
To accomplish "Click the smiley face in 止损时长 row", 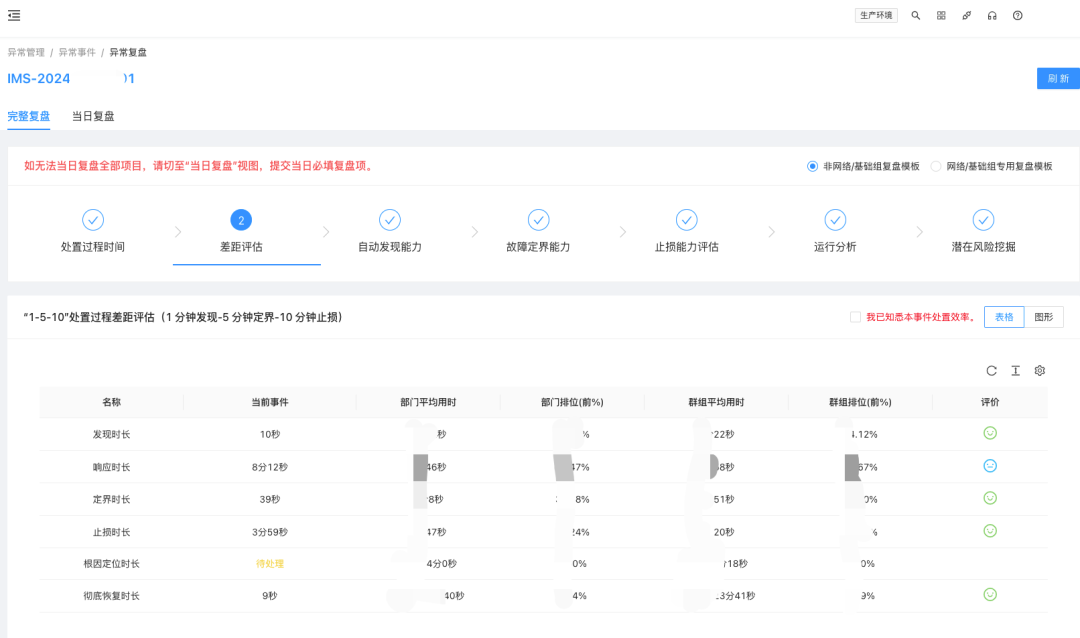I will [x=990, y=531].
